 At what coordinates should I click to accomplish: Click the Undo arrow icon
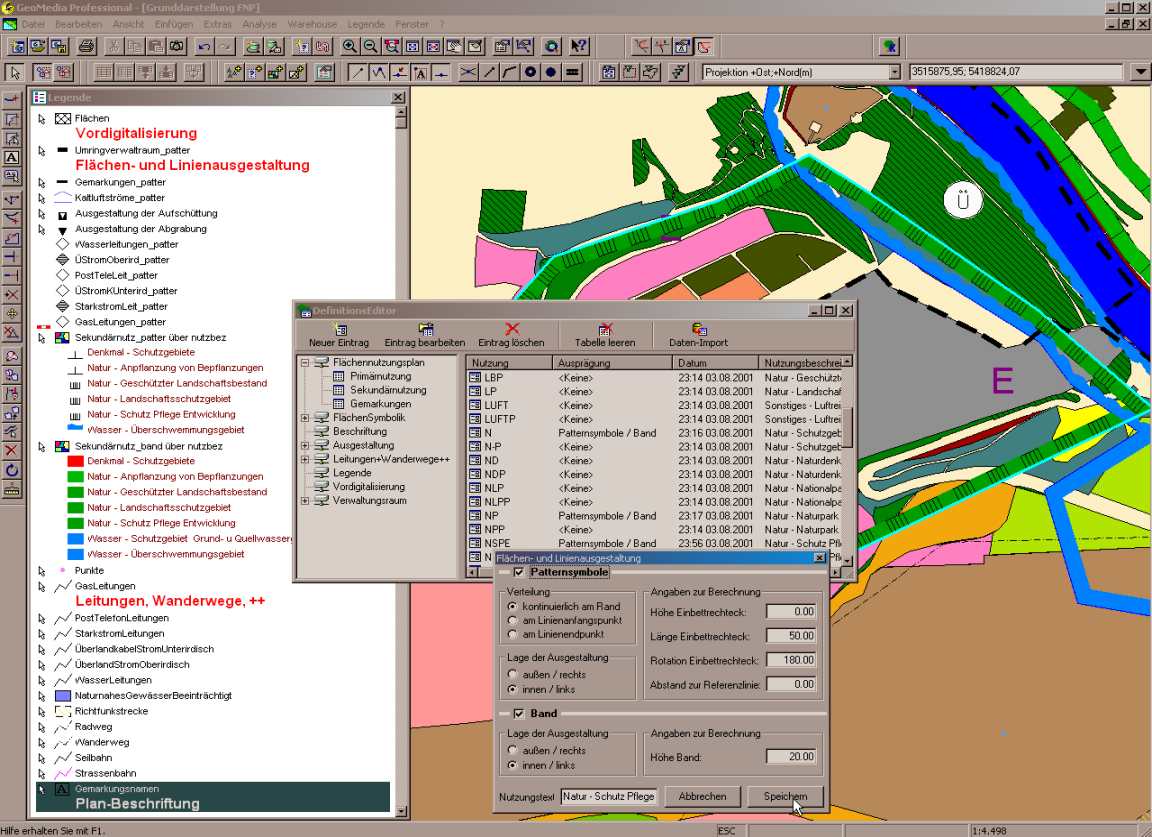pyautogui.click(x=204, y=46)
